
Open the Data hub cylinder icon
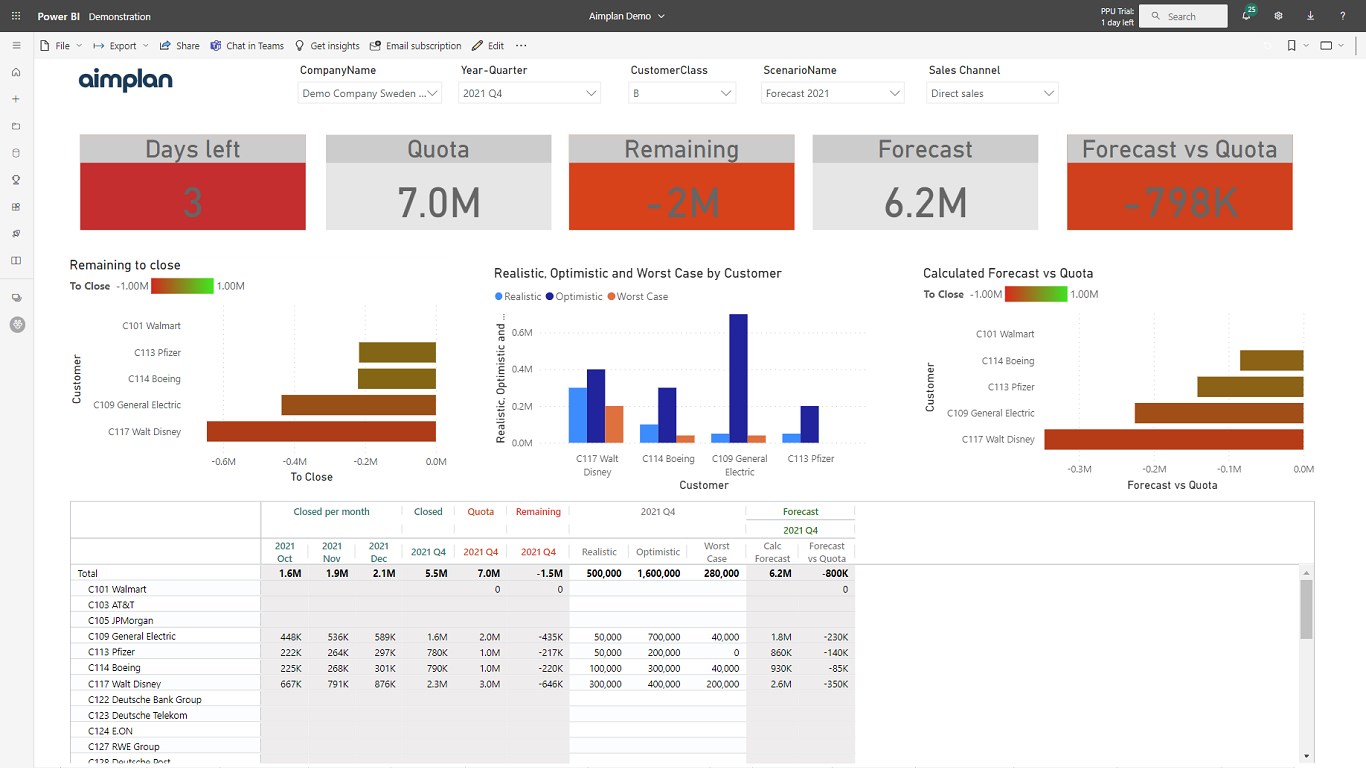click(x=16, y=154)
